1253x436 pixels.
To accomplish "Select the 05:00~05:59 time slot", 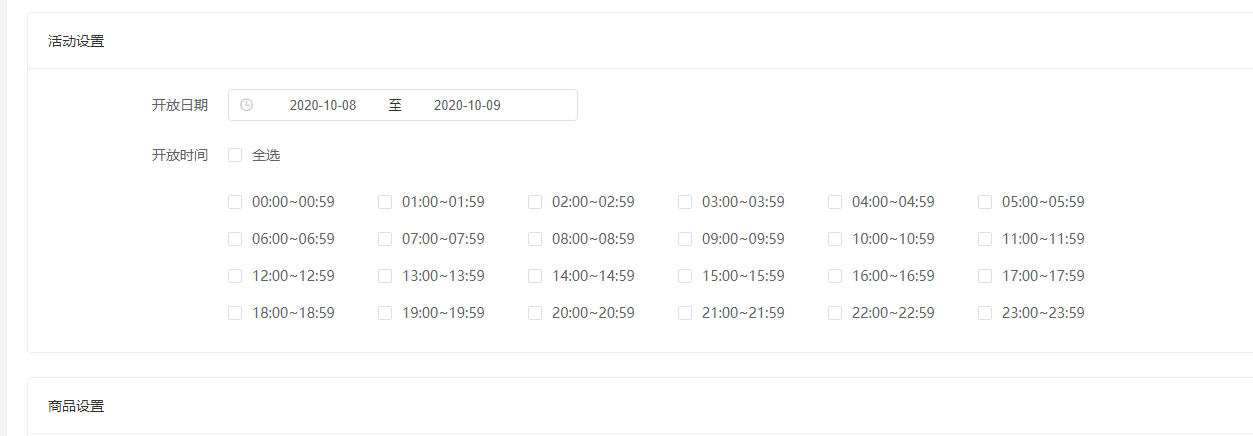I will pyautogui.click(x=985, y=202).
